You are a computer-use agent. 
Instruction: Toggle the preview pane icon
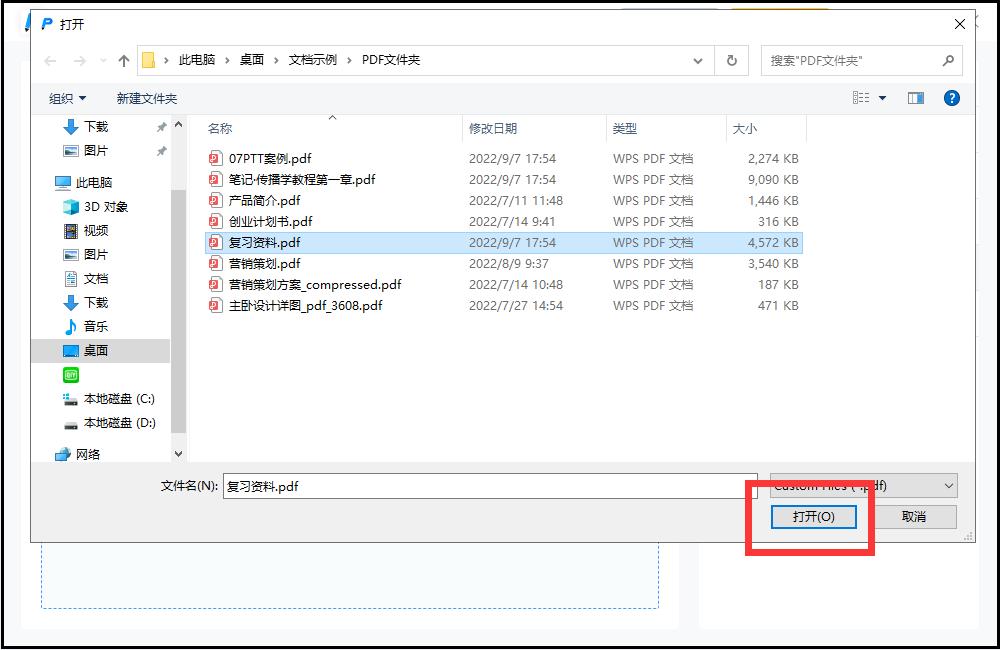[x=915, y=97]
